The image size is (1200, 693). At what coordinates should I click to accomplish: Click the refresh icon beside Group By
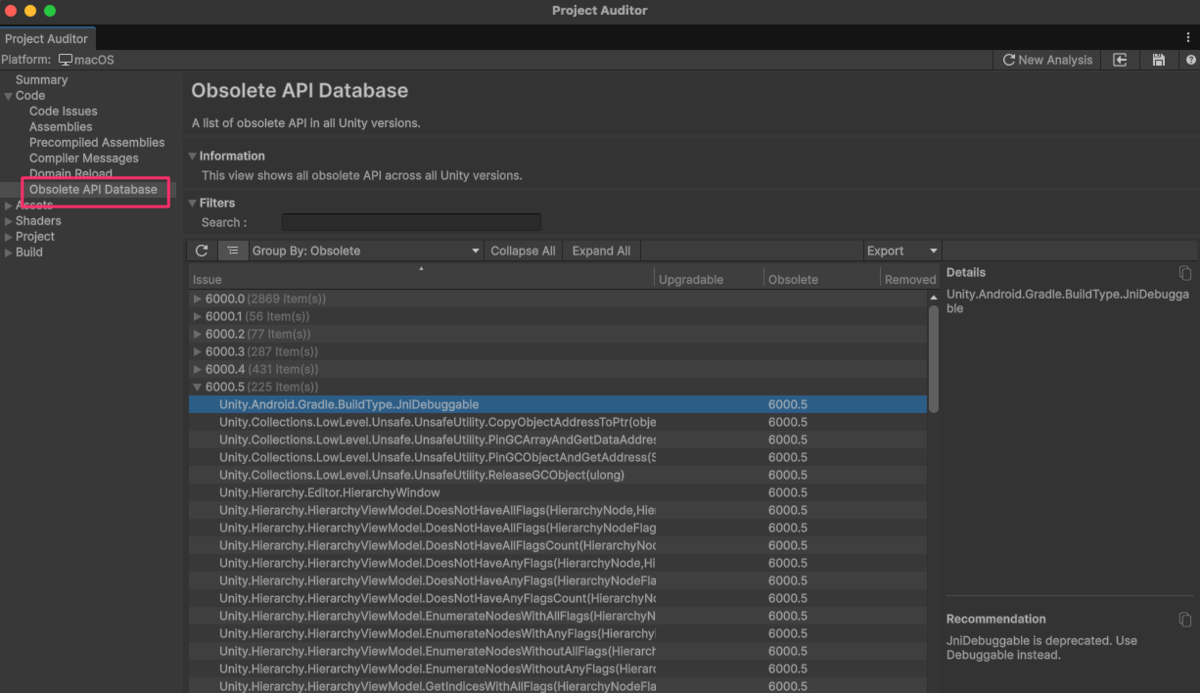tap(202, 251)
